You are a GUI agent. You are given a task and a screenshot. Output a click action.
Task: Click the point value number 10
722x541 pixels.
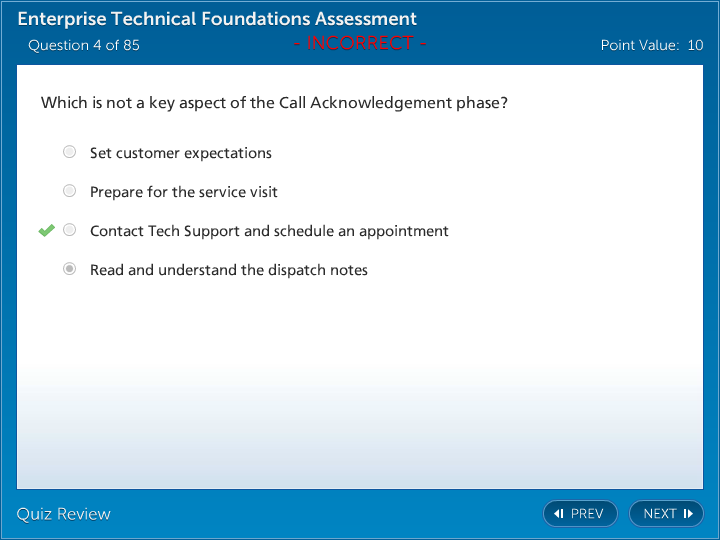pyautogui.click(x=695, y=45)
